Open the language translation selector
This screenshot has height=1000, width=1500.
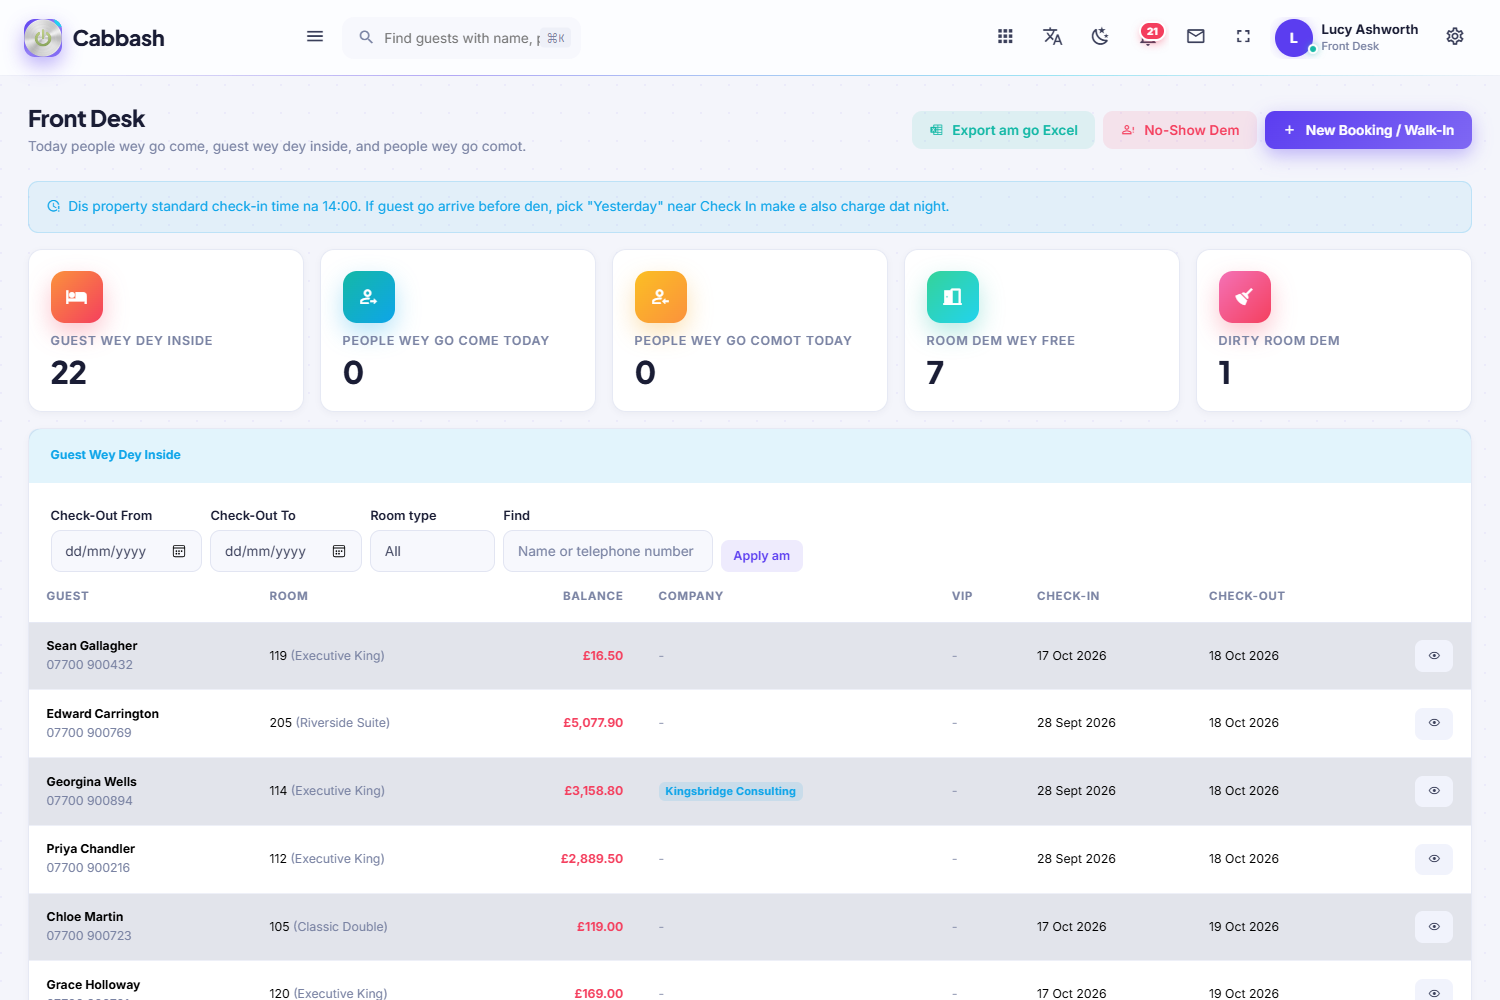click(x=1053, y=37)
